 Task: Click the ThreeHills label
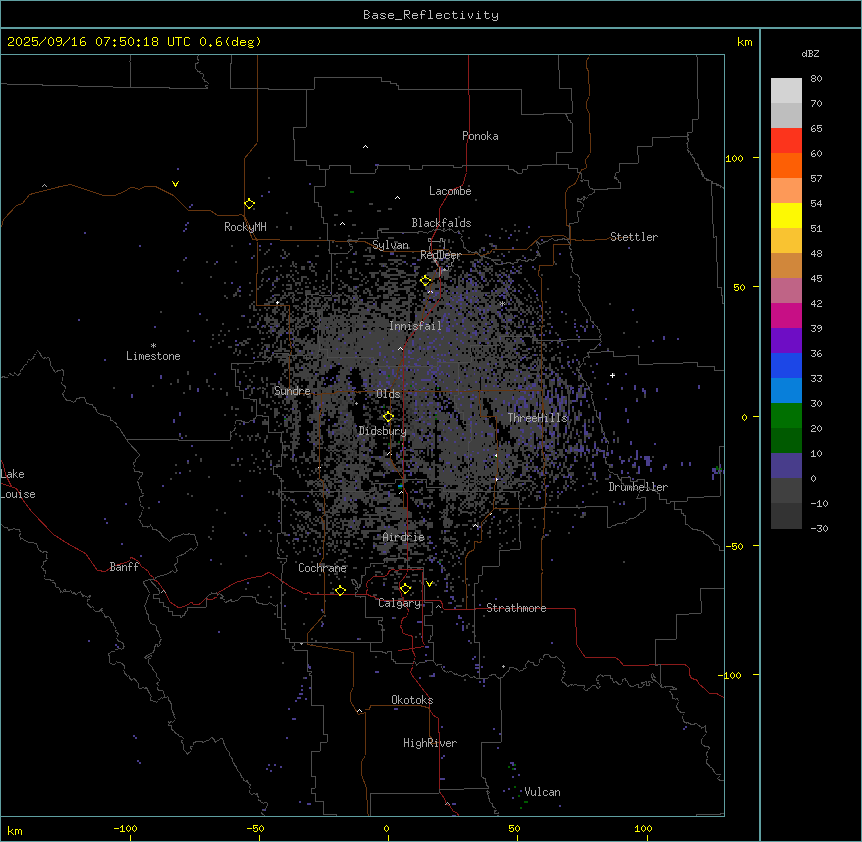pos(537,418)
